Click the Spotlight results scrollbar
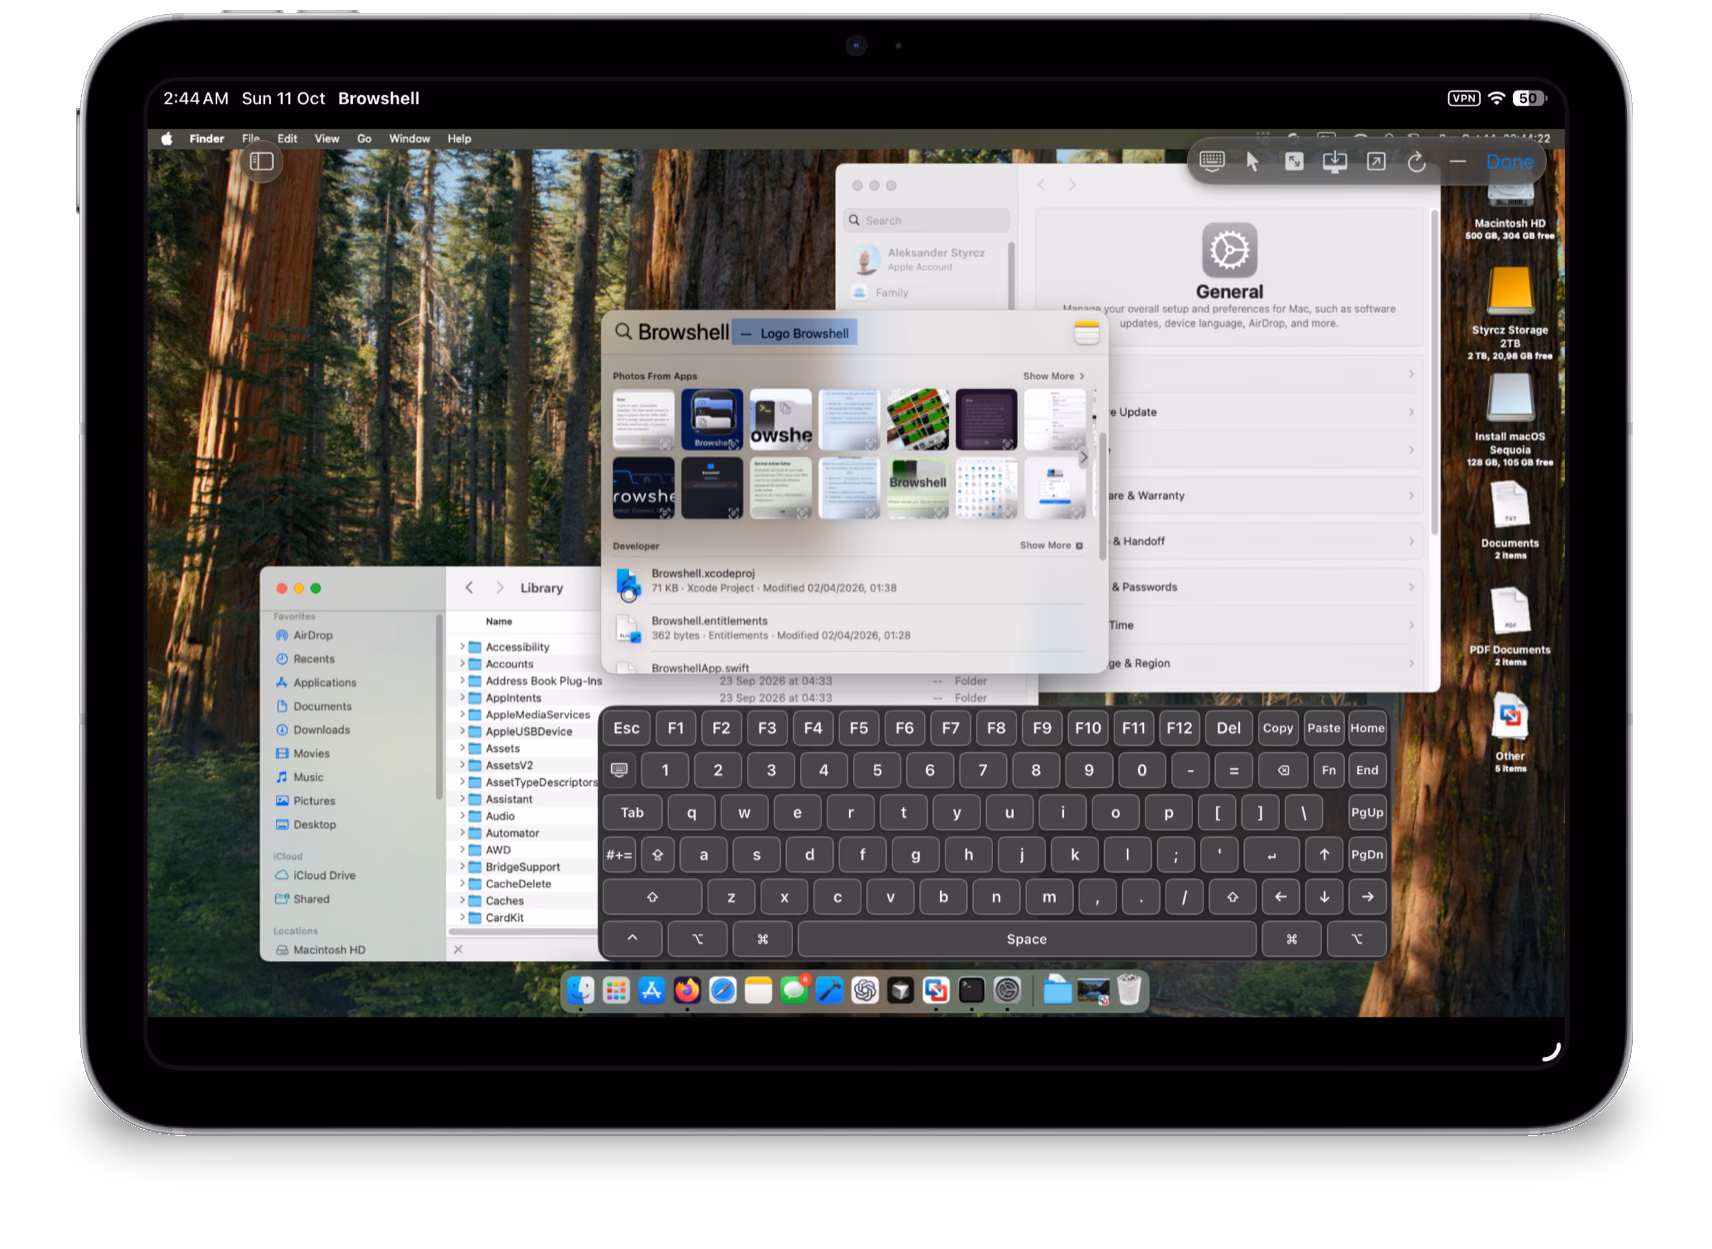Screen dimensions: 1712x1249 [1103, 495]
